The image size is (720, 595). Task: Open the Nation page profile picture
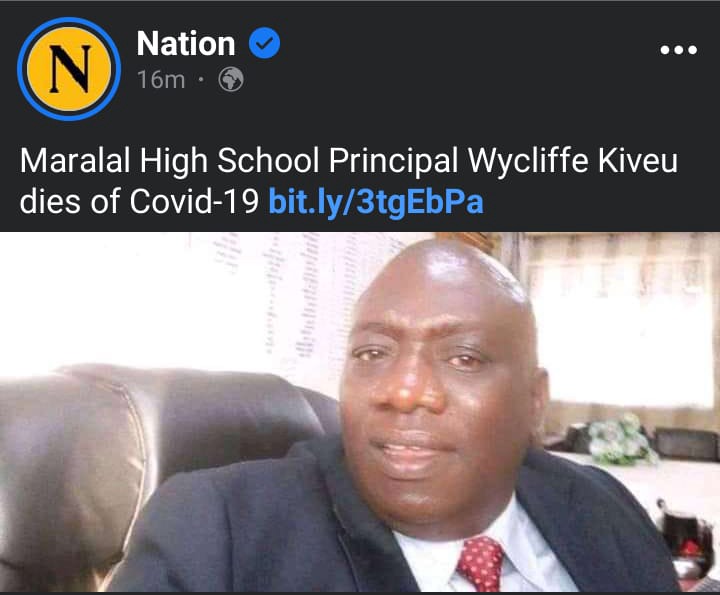(x=69, y=69)
